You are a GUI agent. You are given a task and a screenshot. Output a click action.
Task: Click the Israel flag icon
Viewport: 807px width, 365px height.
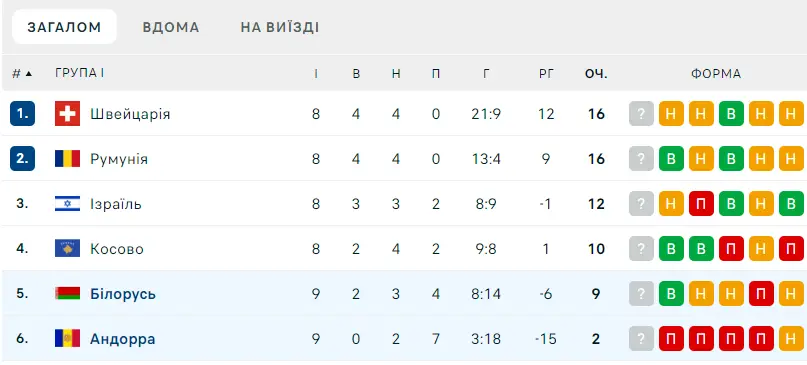67,204
